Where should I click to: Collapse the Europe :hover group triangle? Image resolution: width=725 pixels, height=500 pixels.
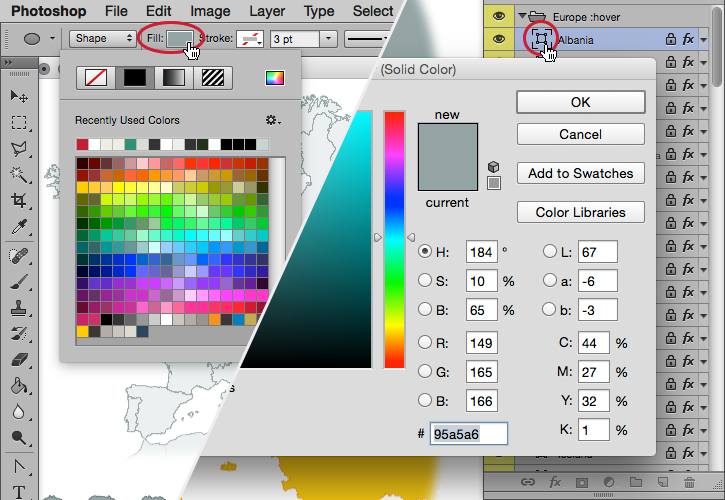pyautogui.click(x=522, y=16)
